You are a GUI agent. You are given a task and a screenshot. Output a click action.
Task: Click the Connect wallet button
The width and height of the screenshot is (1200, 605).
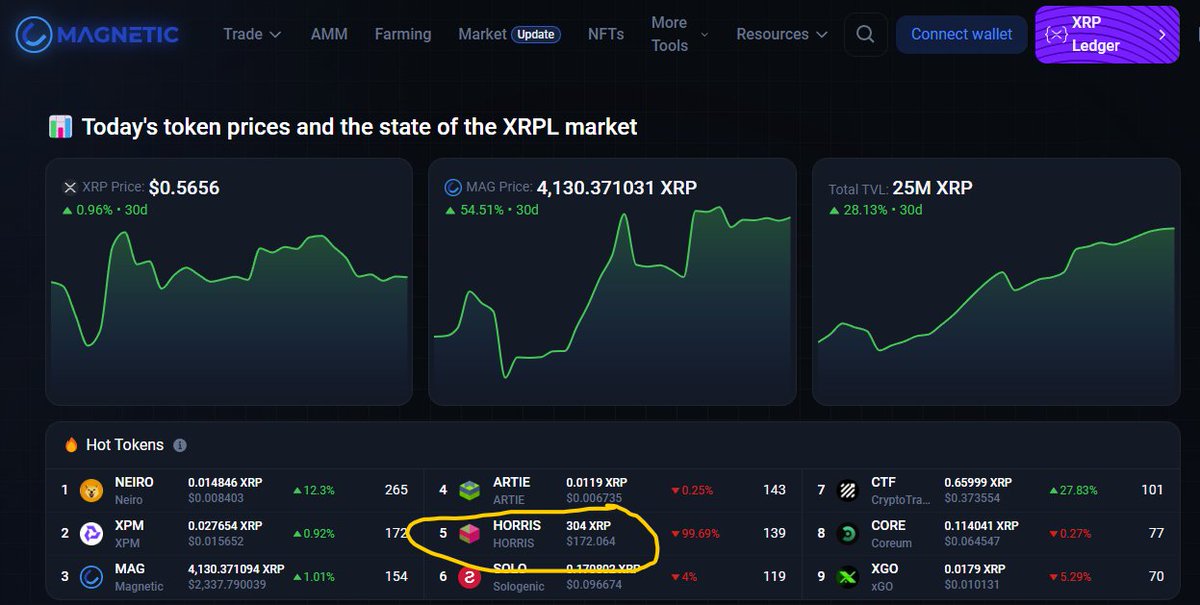click(x=961, y=34)
